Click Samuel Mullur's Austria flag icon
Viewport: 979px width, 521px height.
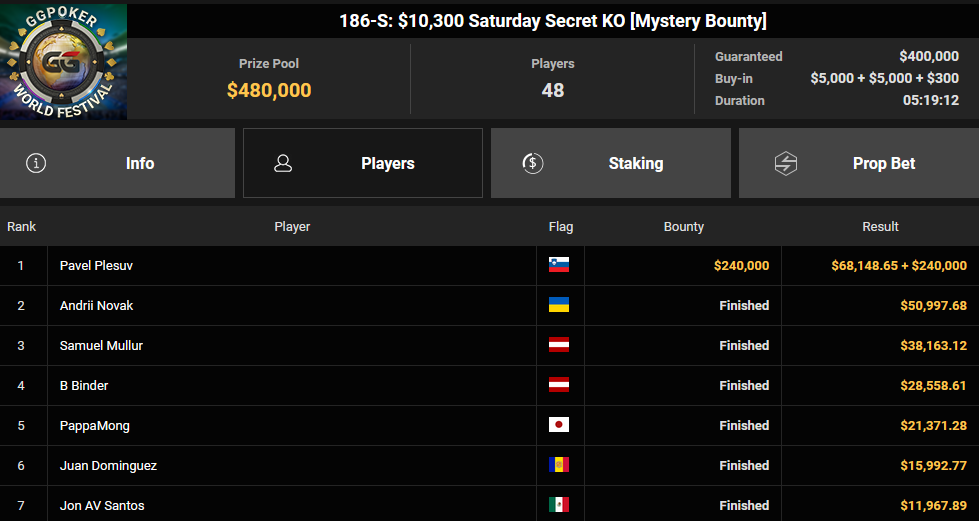coord(559,345)
